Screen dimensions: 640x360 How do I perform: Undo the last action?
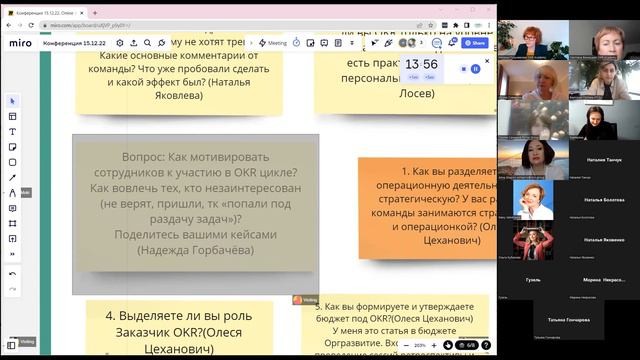pos(12,273)
